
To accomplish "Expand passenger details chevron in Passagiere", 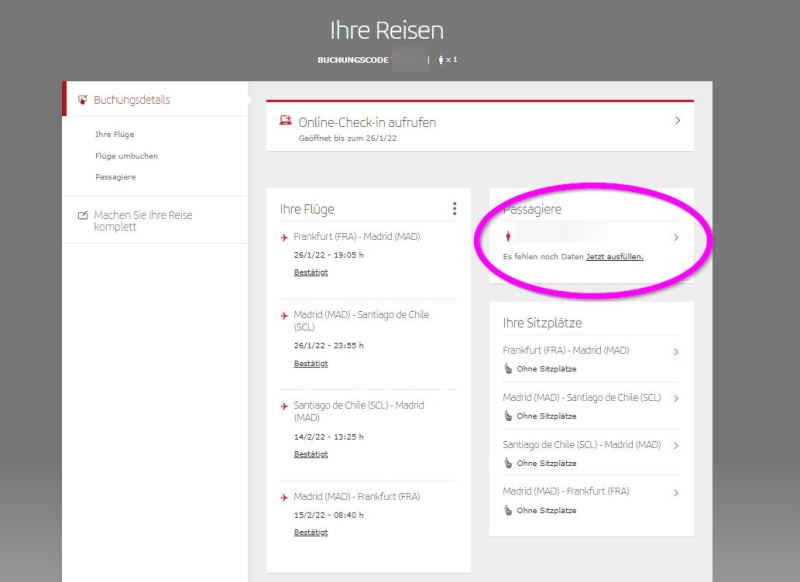I will pyautogui.click(x=676, y=238).
